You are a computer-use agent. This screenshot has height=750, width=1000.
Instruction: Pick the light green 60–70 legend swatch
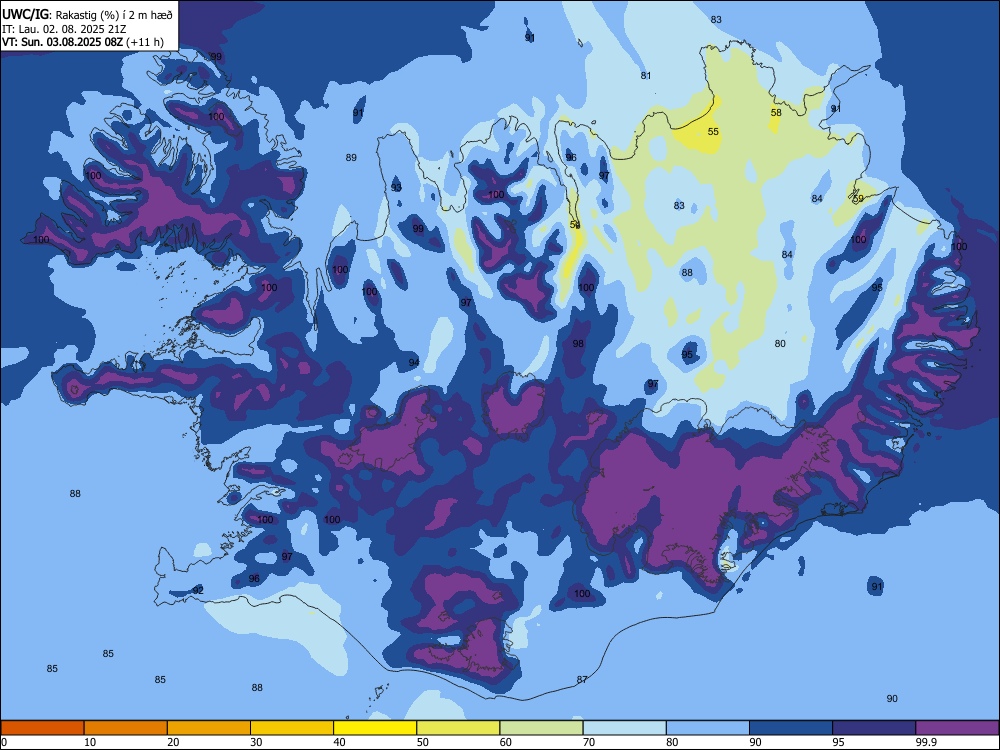tap(541, 728)
